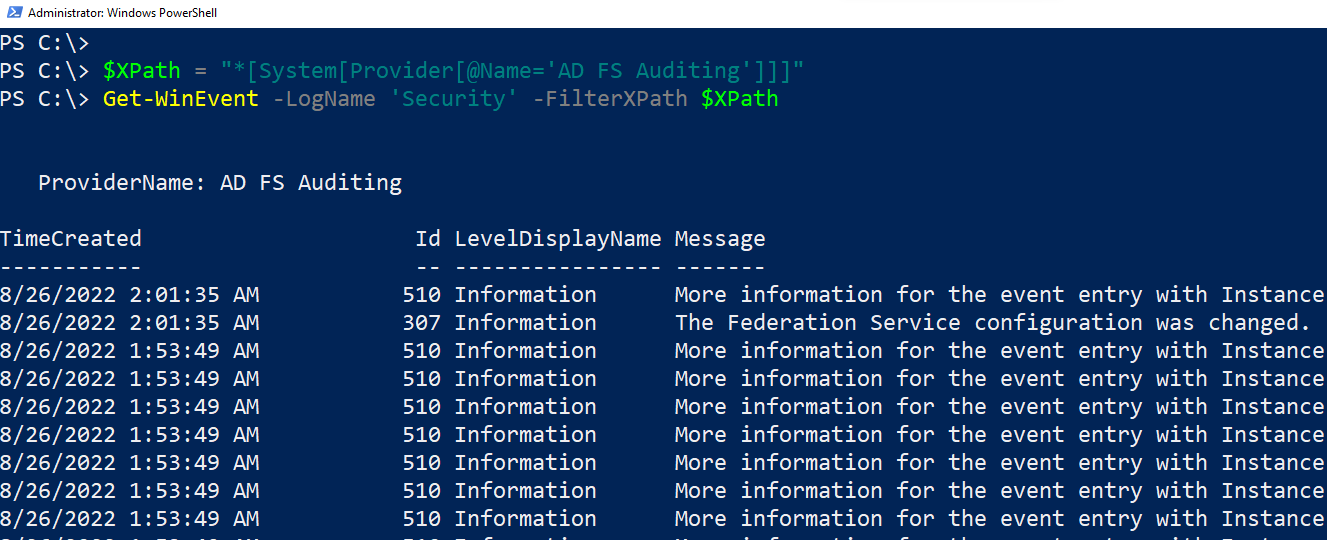Click the 'Security' log name string
The width and height of the screenshot is (1327, 540).
click(x=459, y=99)
